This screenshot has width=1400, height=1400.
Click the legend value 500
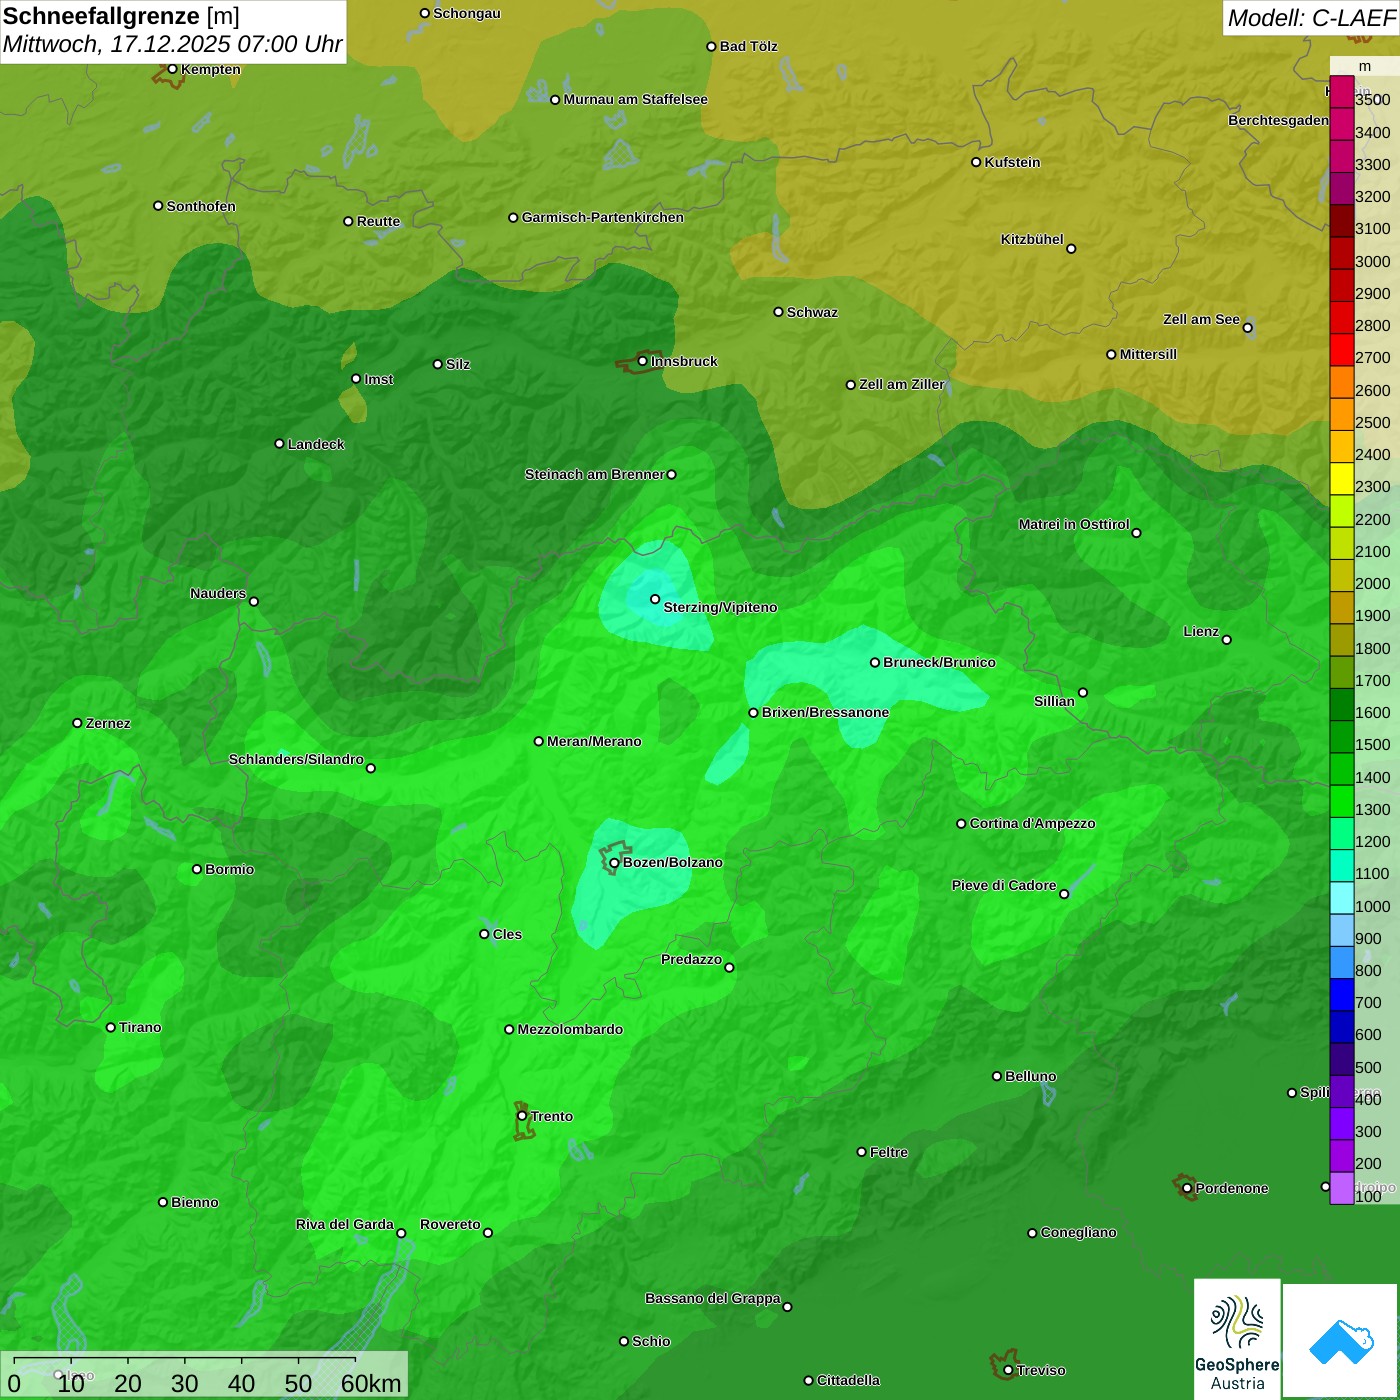(x=1368, y=1067)
